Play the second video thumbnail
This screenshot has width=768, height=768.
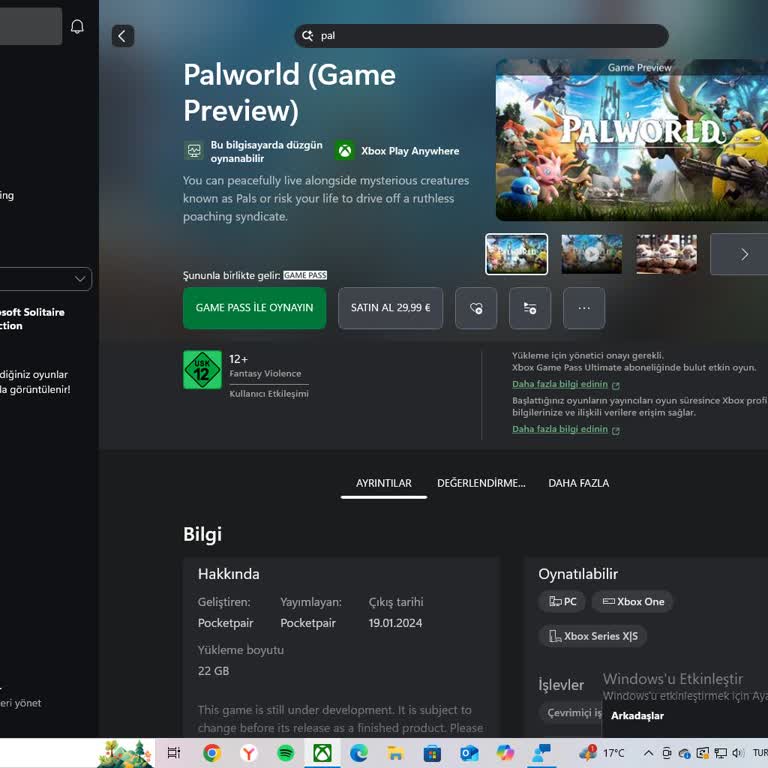[592, 254]
